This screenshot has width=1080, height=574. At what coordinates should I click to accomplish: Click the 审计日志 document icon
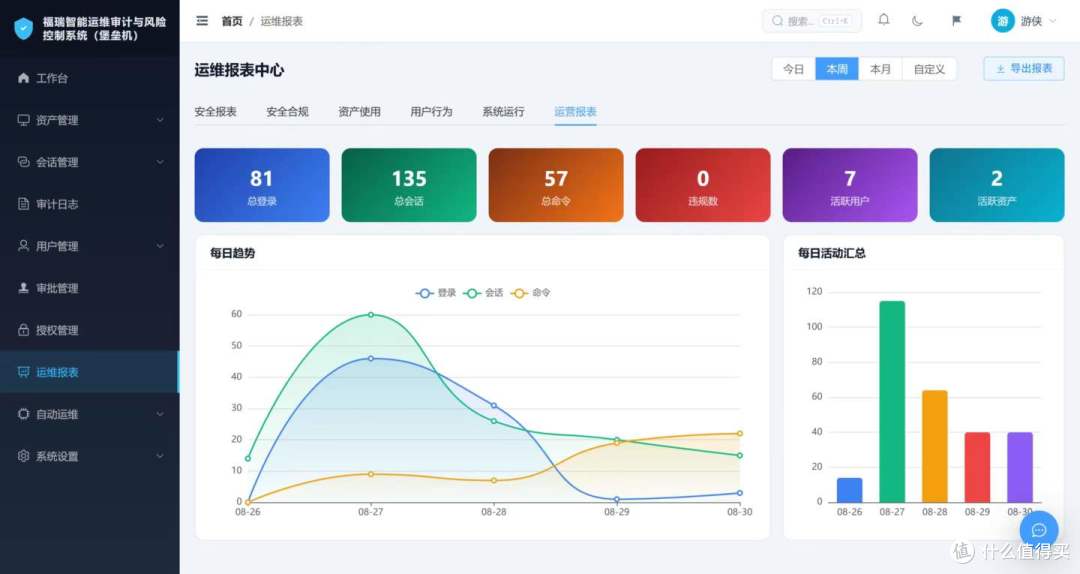[23, 204]
